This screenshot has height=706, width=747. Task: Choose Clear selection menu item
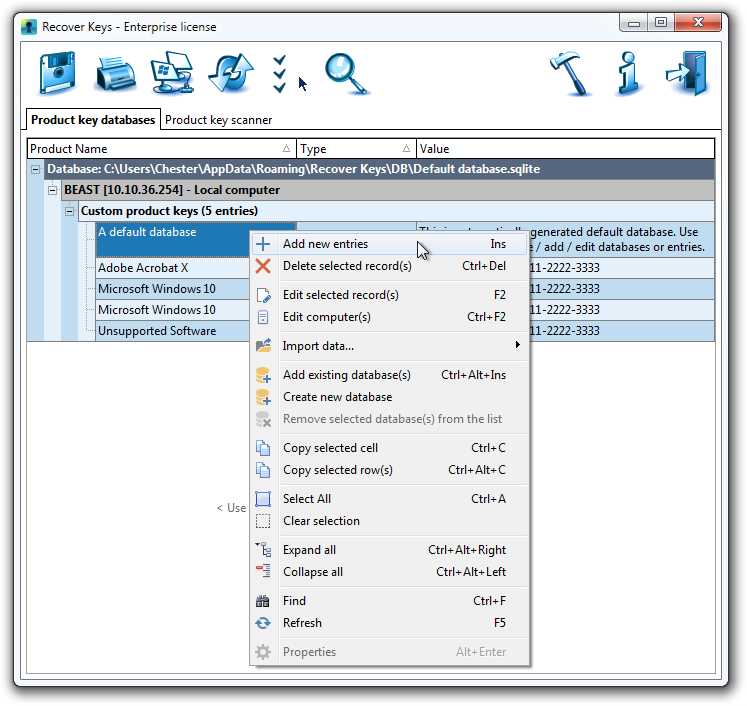(390, 521)
